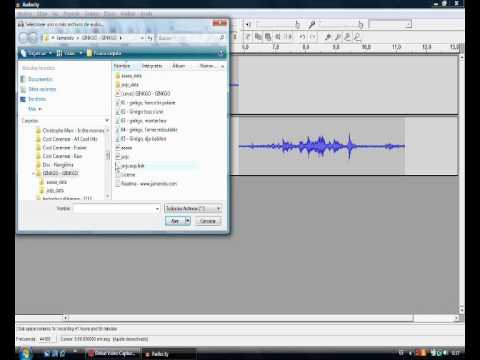Click the 10.0 mark on timeline ruler
The image size is (480, 360).
pos(366,47)
